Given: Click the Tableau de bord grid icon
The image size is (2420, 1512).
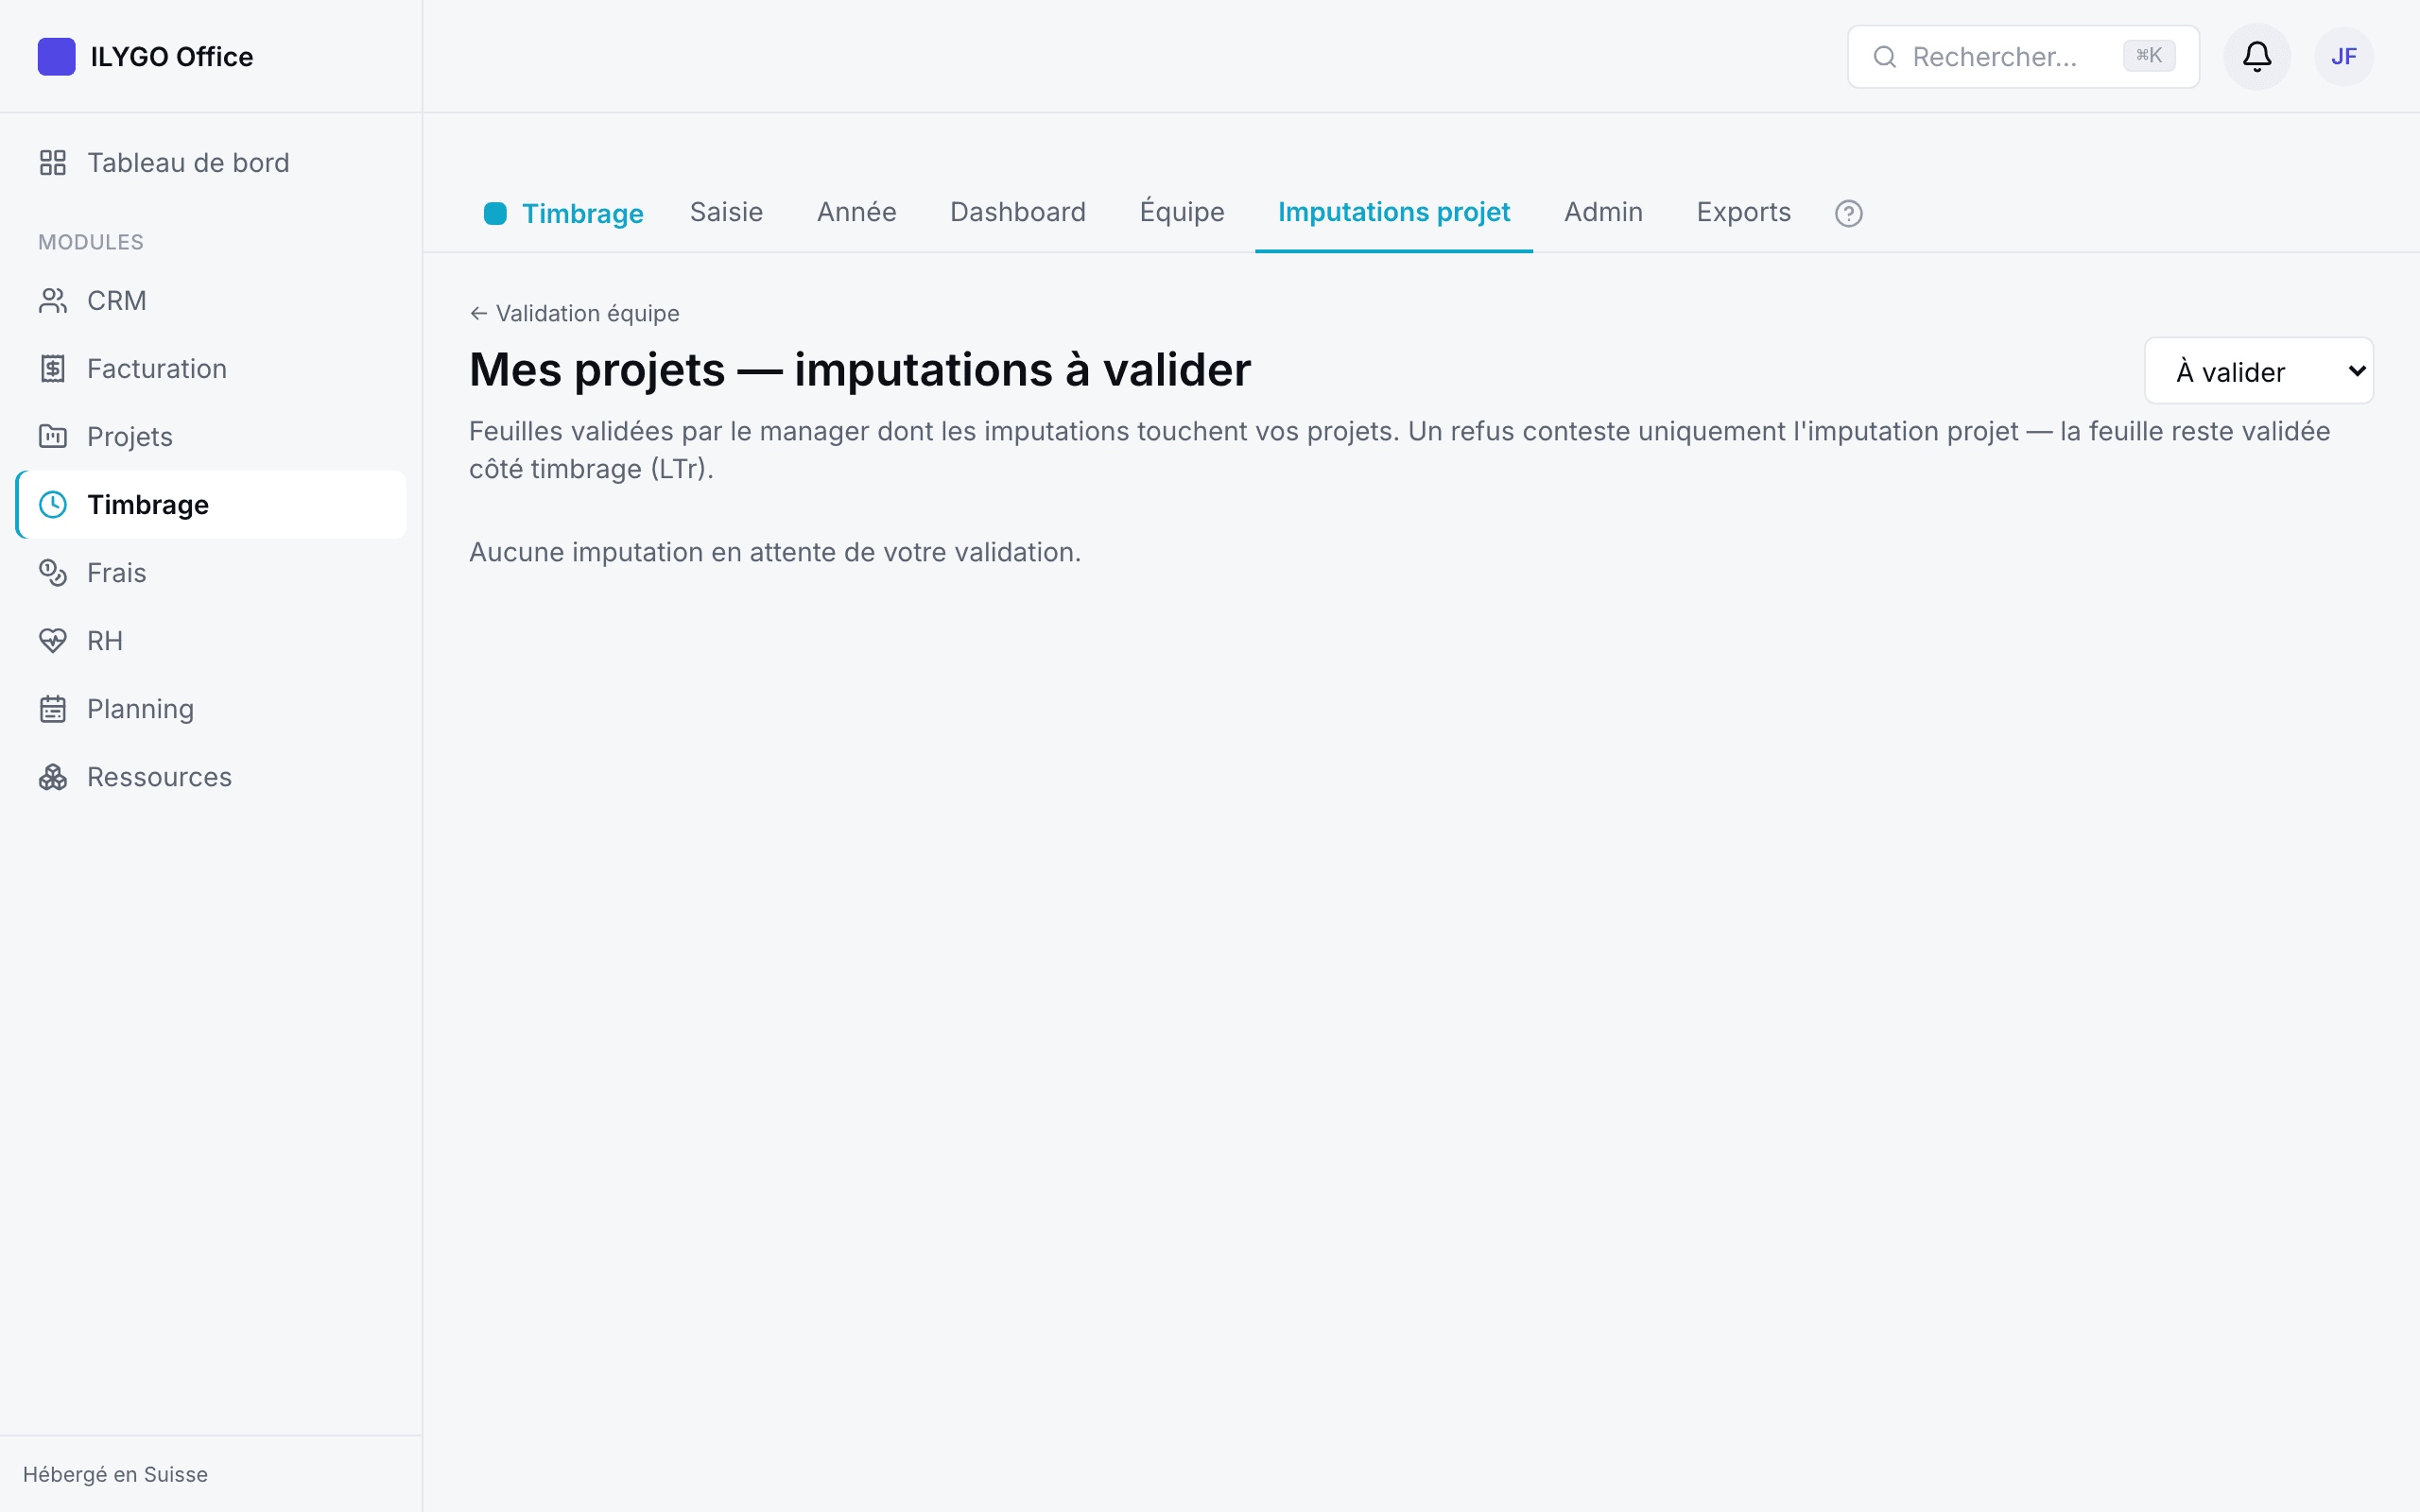Looking at the screenshot, I should coord(53,163).
